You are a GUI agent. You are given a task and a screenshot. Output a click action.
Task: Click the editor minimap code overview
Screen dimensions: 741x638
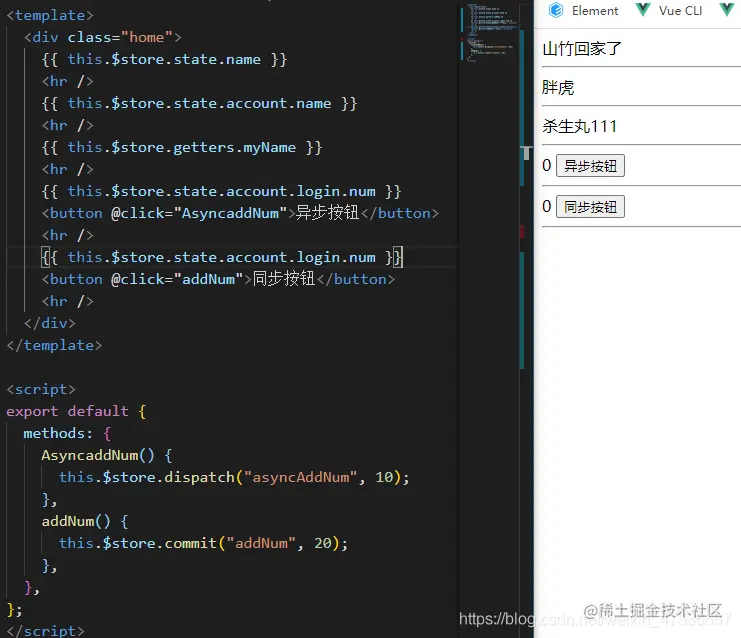tap(490, 32)
